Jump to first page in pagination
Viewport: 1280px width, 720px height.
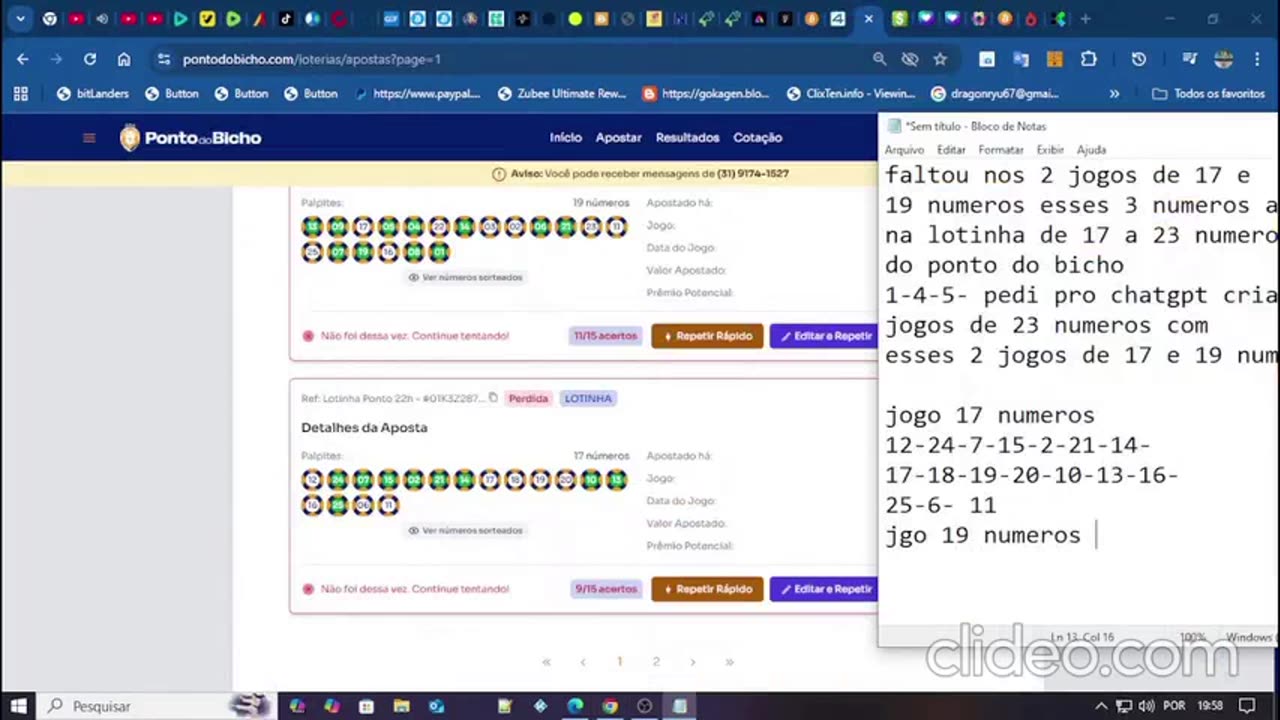pyautogui.click(x=546, y=662)
